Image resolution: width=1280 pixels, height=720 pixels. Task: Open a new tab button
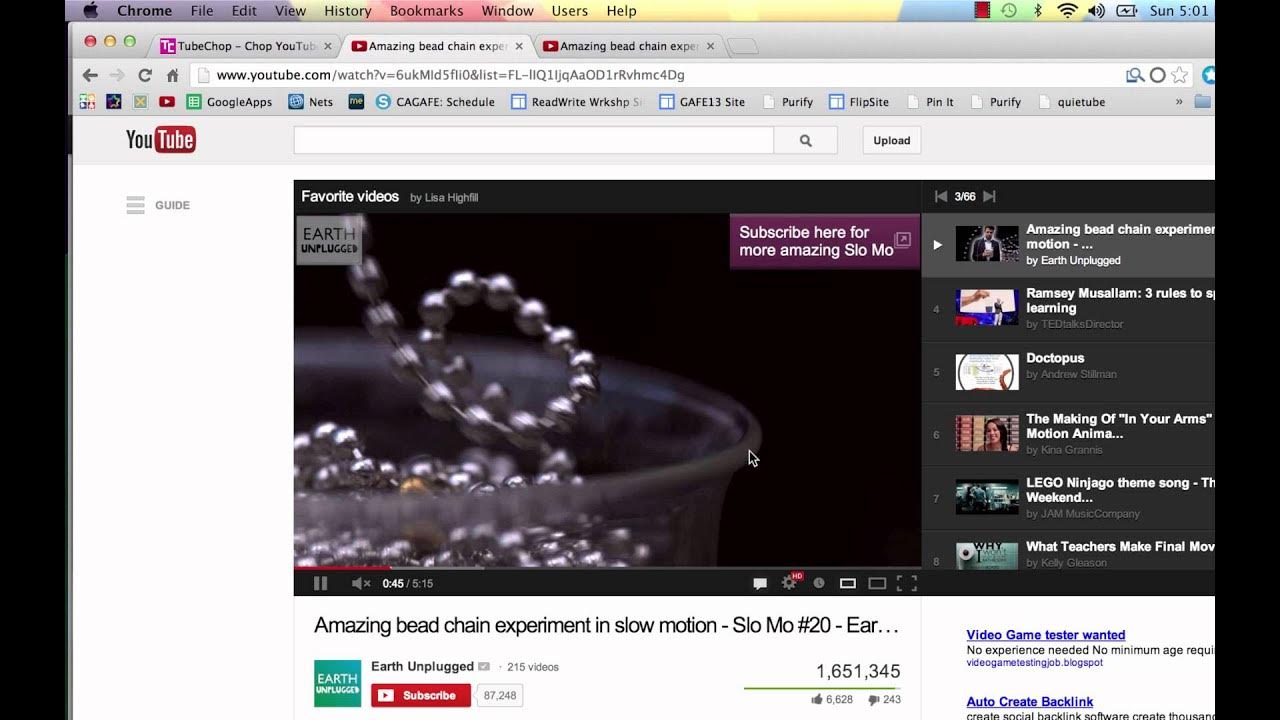(x=742, y=46)
